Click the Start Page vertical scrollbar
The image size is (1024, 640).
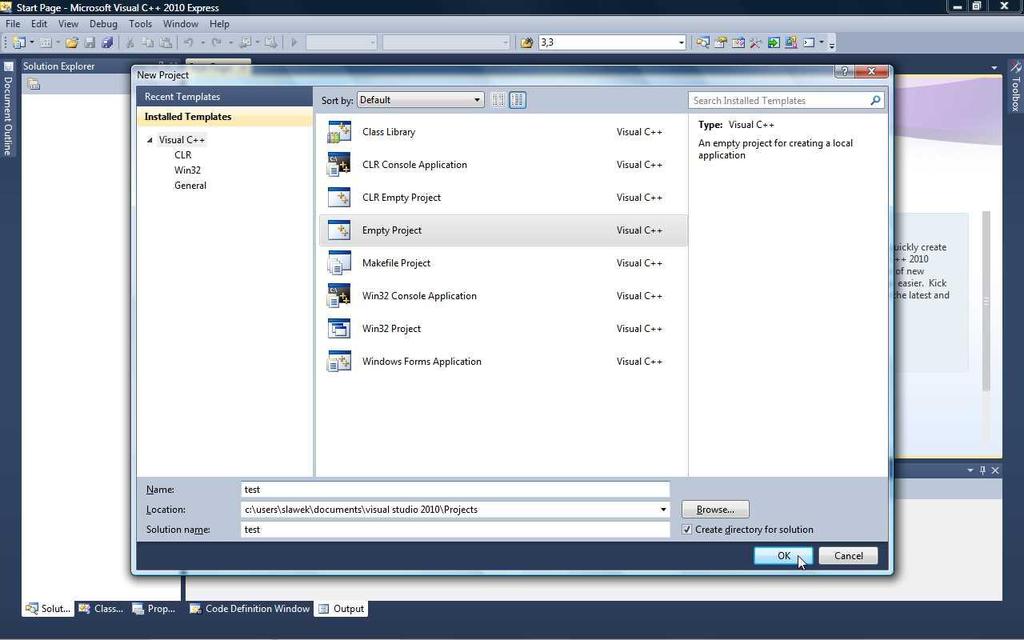point(986,301)
